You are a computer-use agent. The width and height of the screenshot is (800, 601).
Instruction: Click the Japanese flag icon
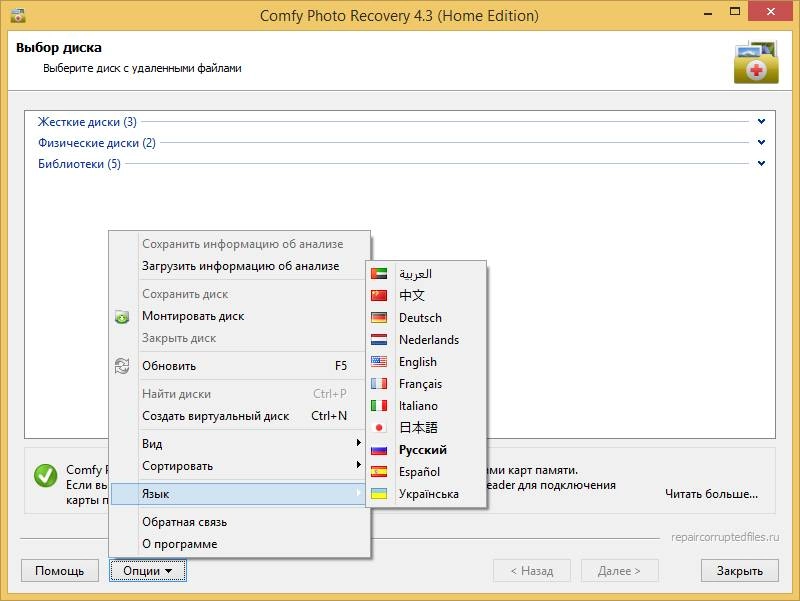(379, 428)
